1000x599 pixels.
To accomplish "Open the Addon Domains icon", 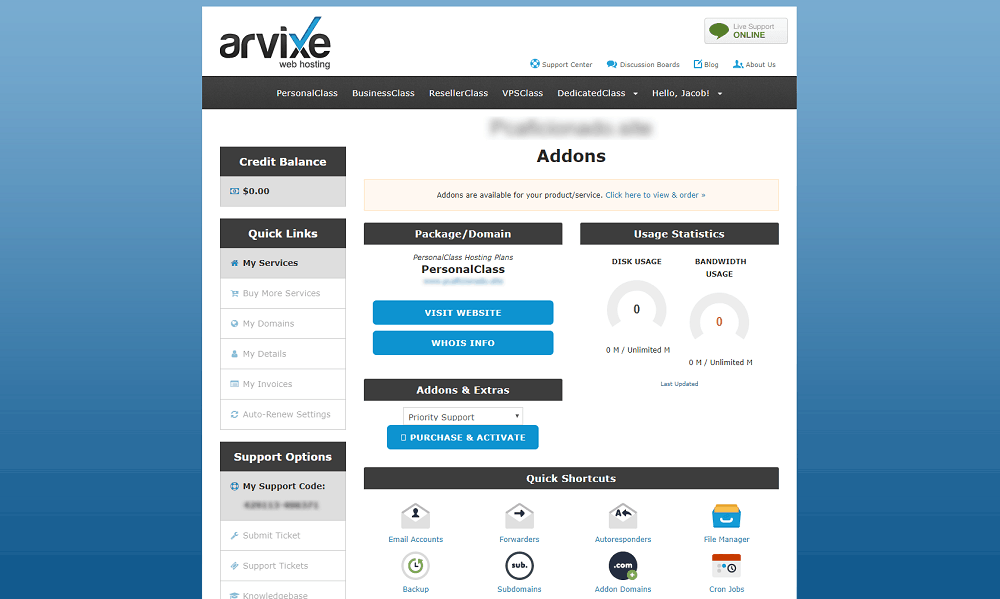I will (x=622, y=566).
